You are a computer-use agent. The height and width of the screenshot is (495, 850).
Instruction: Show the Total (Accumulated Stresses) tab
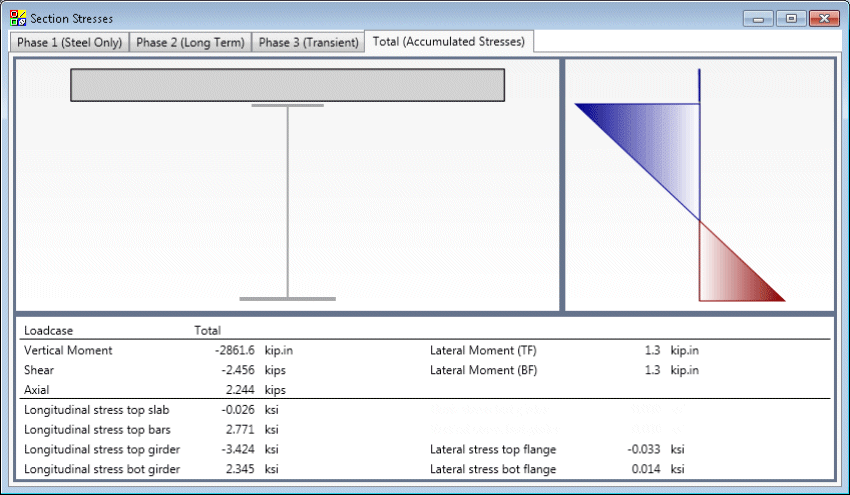449,41
